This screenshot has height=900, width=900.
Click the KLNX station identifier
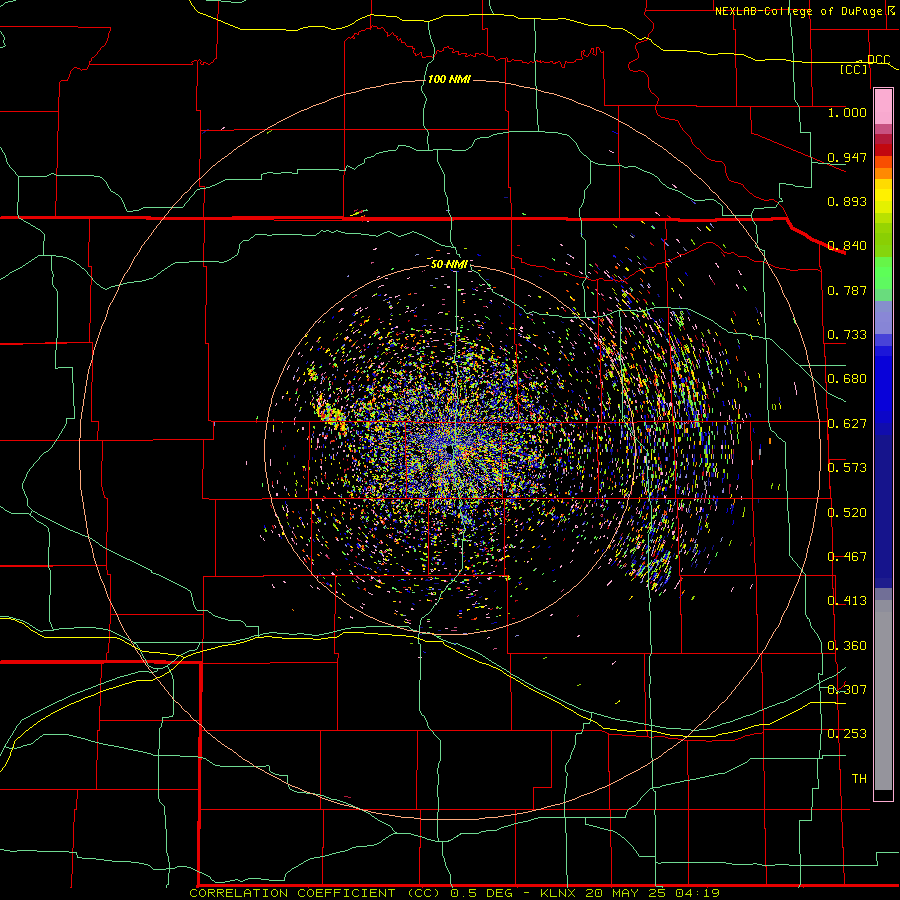click(x=560, y=893)
